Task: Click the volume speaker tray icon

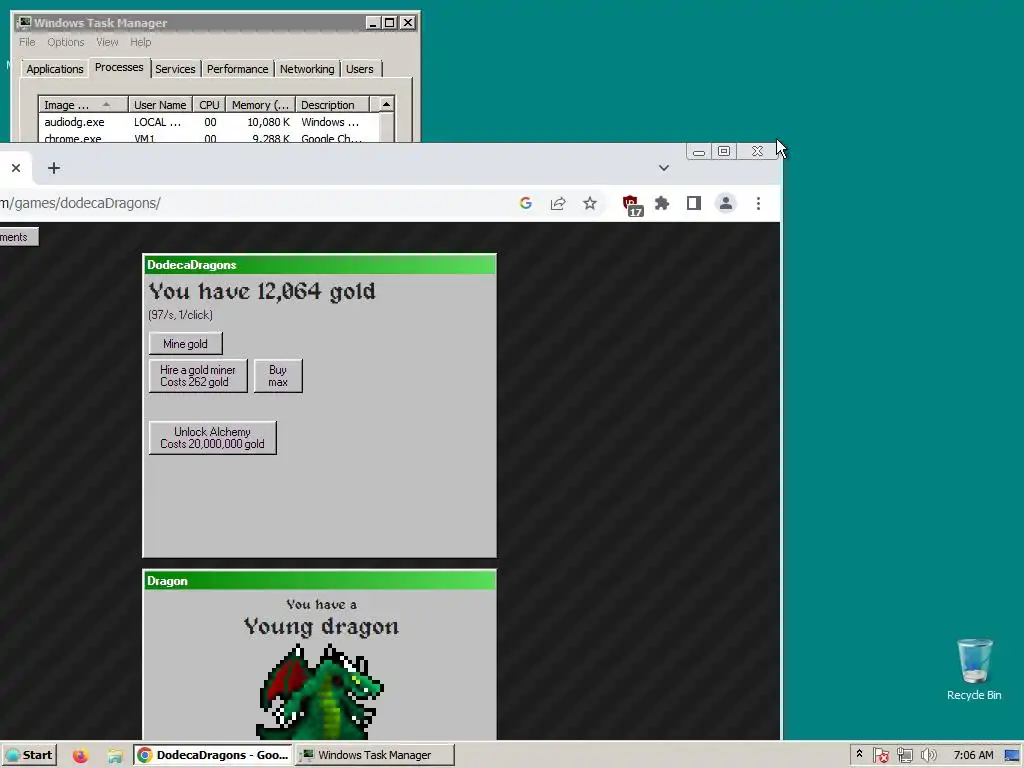Action: click(x=929, y=755)
